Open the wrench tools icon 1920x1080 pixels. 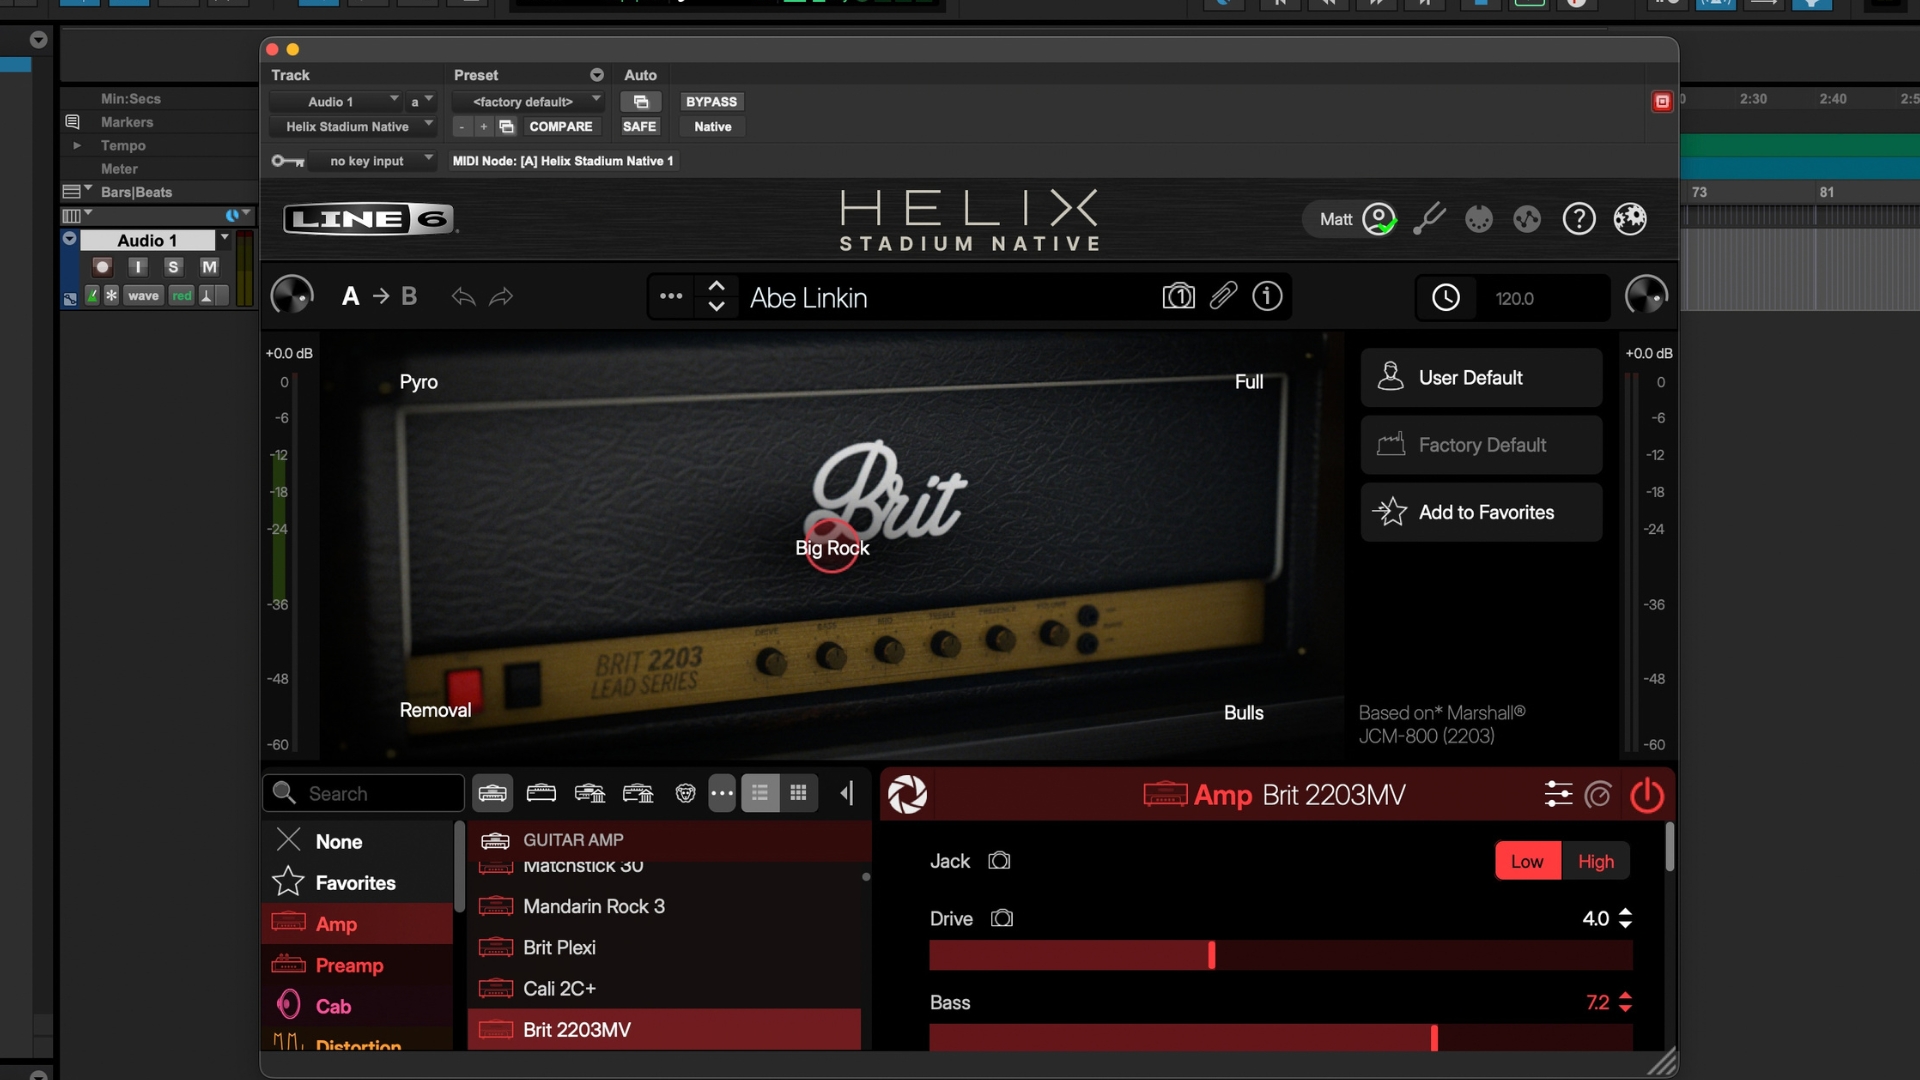point(1429,219)
